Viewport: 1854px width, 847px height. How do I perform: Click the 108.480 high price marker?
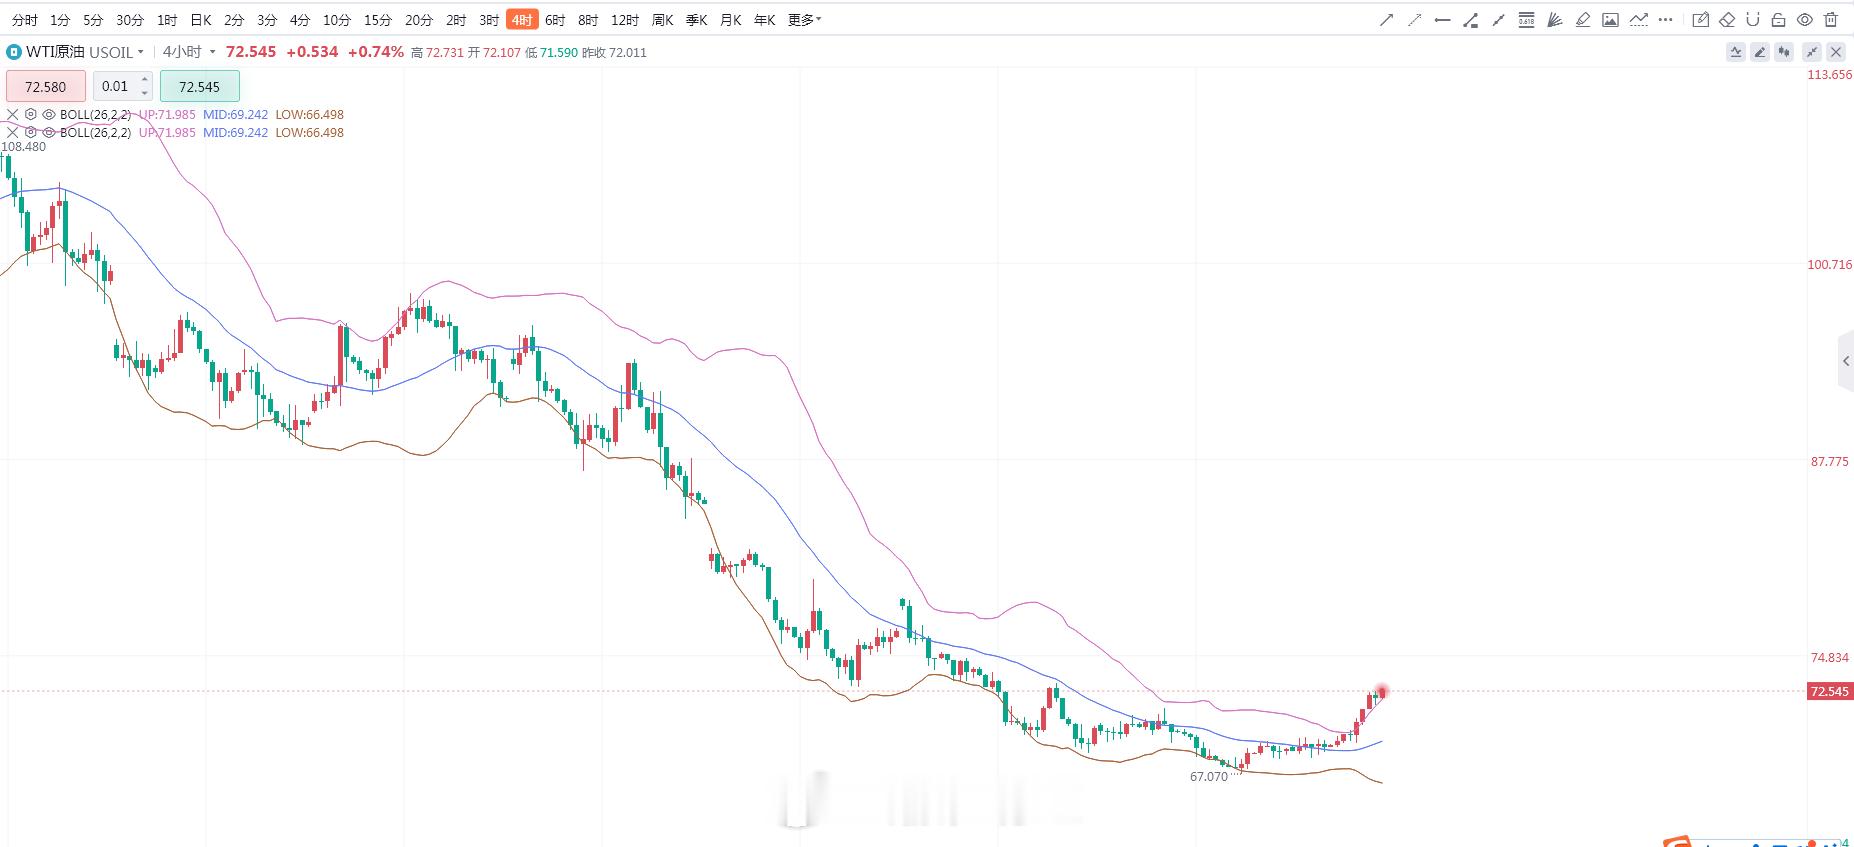click(24, 146)
